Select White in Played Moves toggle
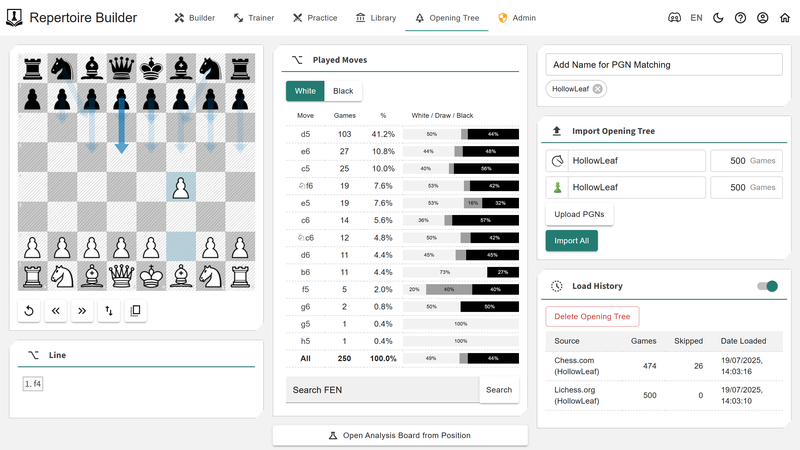The width and height of the screenshot is (800, 450). (x=305, y=91)
